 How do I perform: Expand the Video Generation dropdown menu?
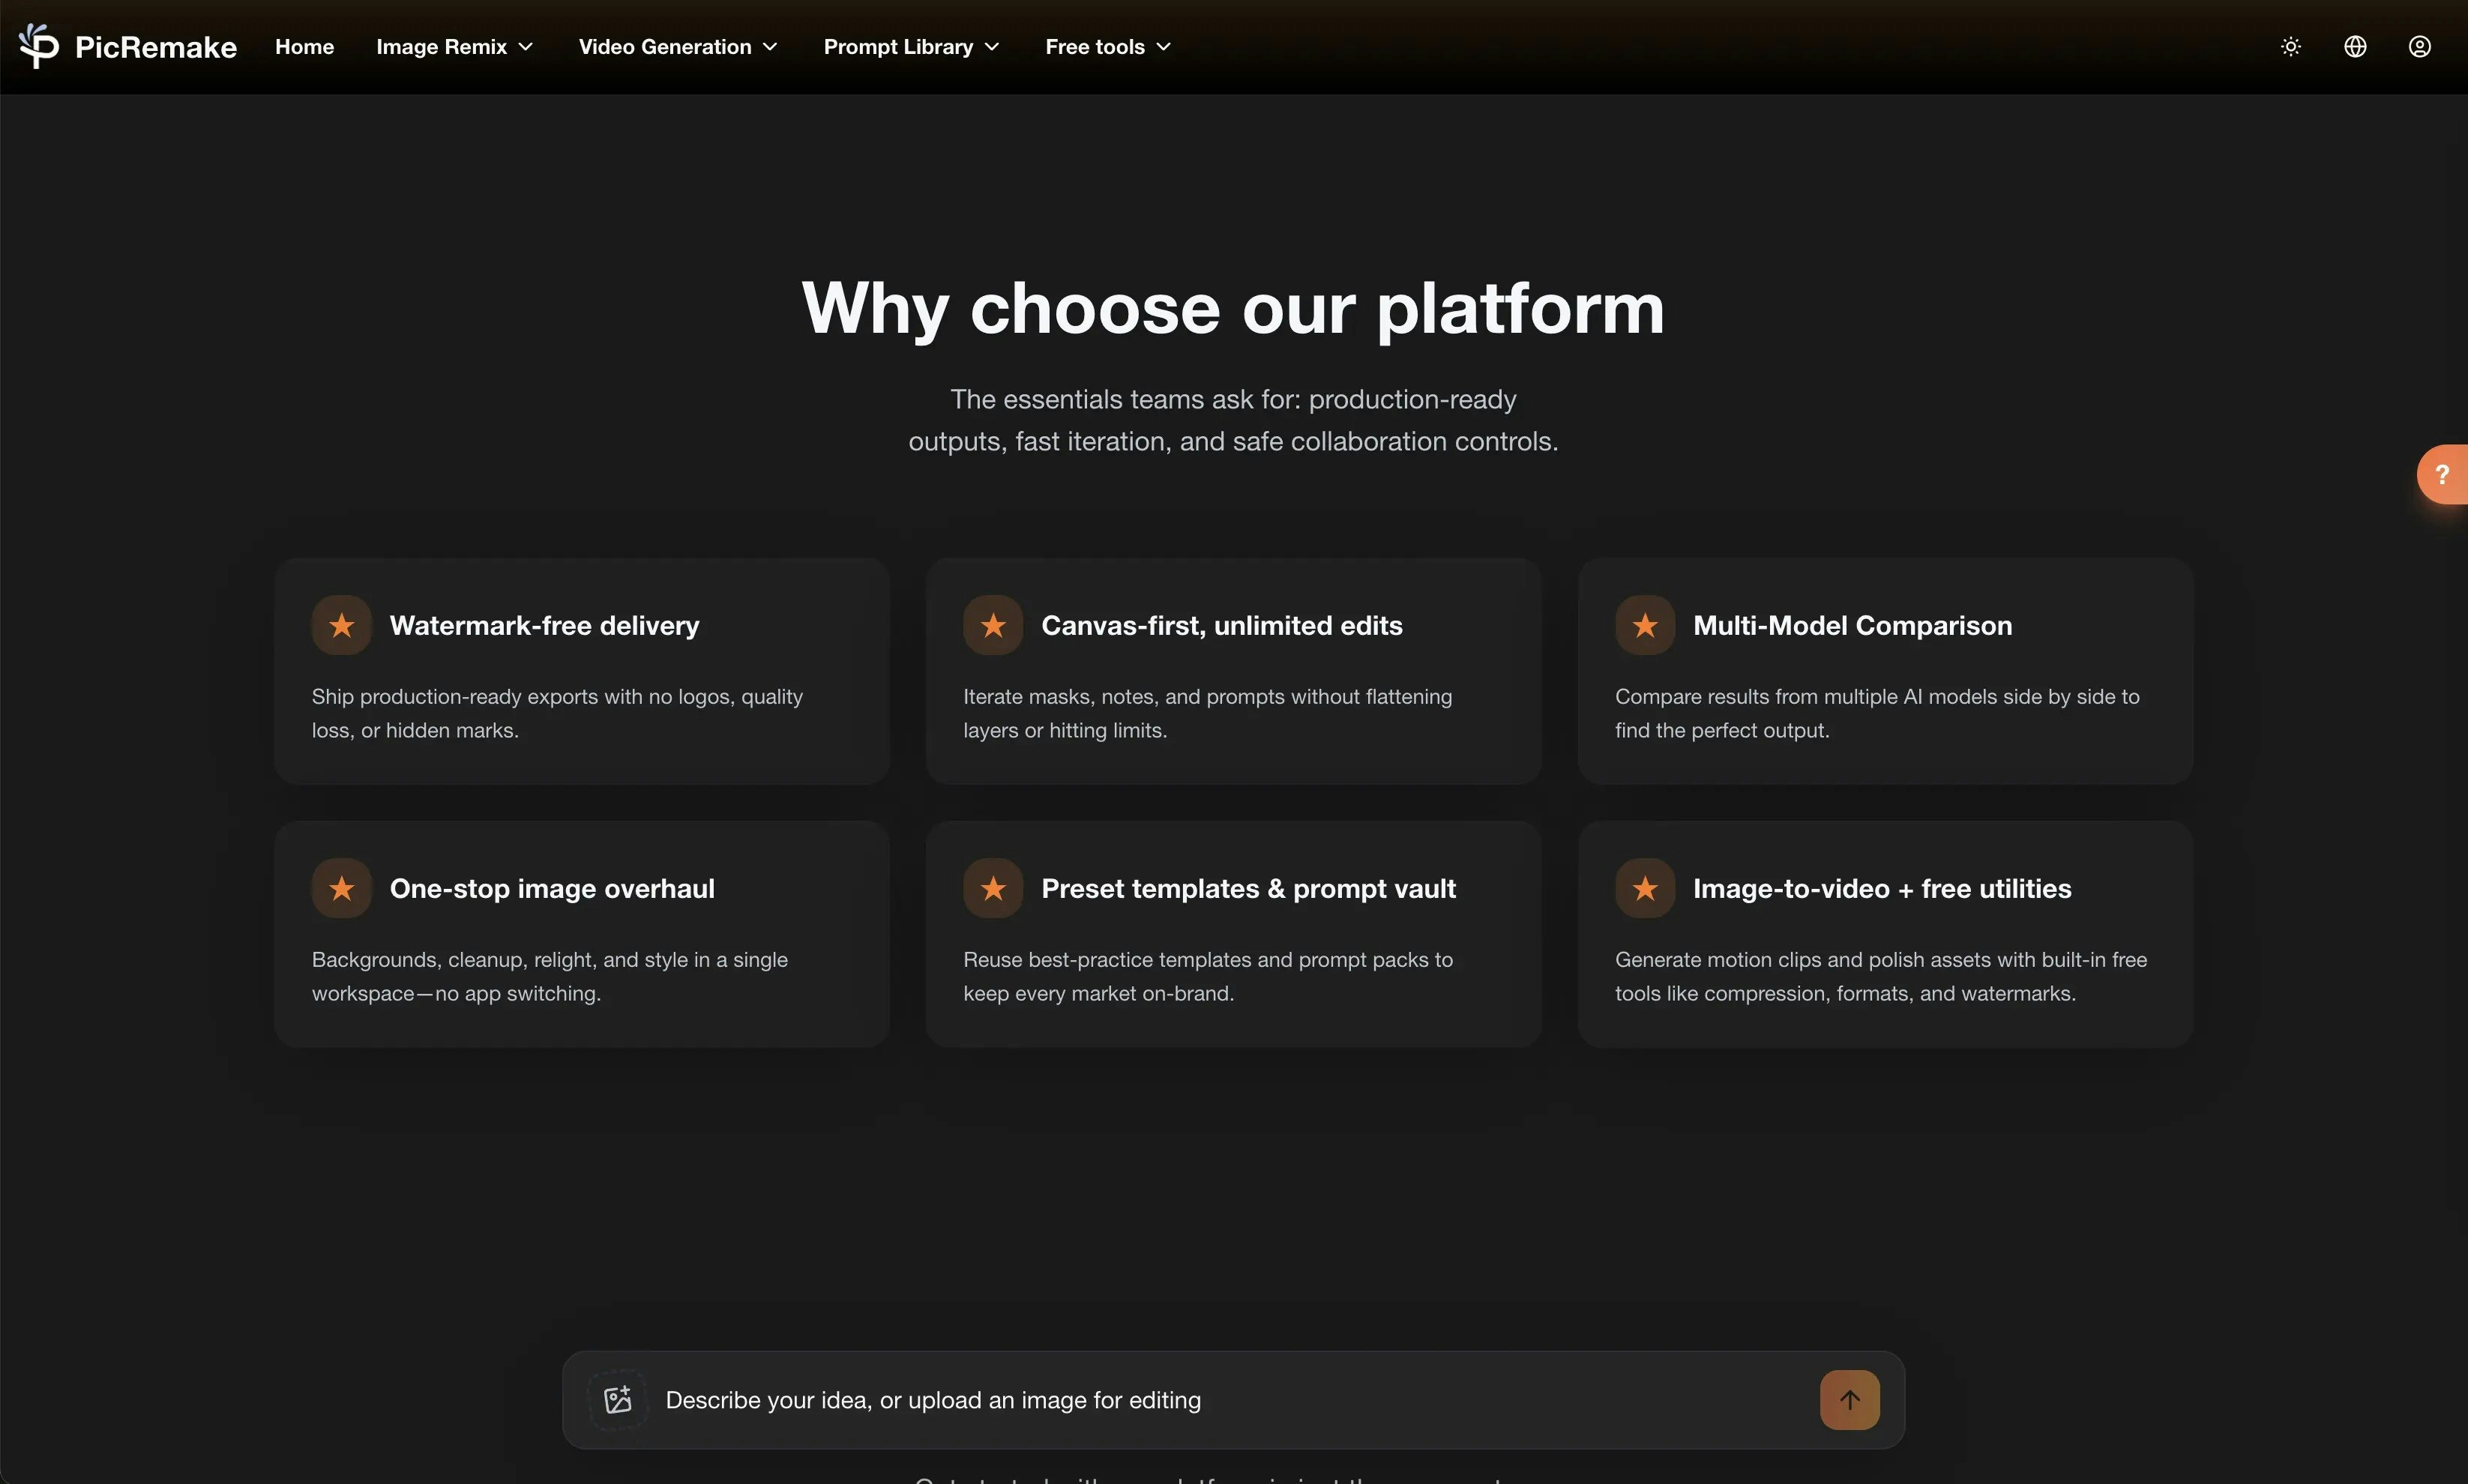(x=678, y=47)
